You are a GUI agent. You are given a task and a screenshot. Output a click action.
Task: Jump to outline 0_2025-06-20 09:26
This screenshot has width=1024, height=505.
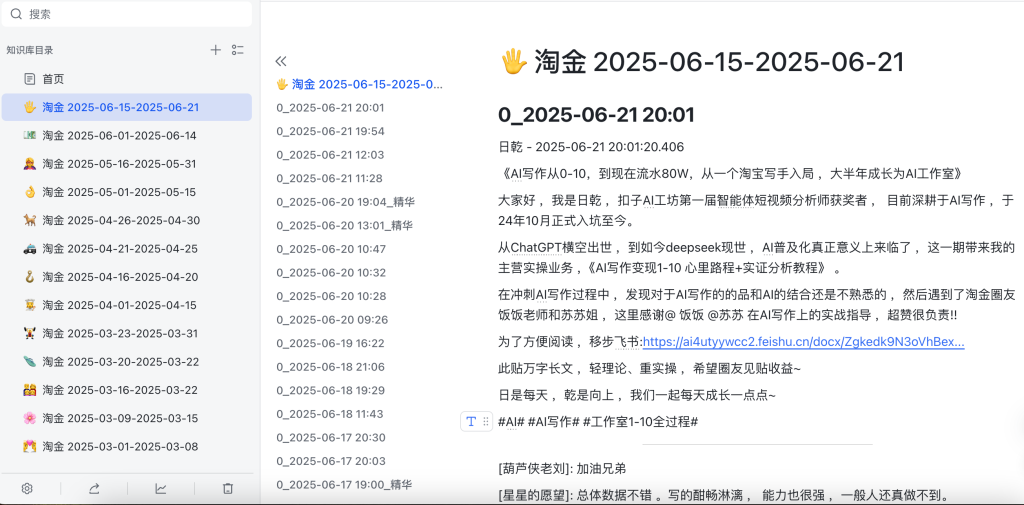(332, 319)
